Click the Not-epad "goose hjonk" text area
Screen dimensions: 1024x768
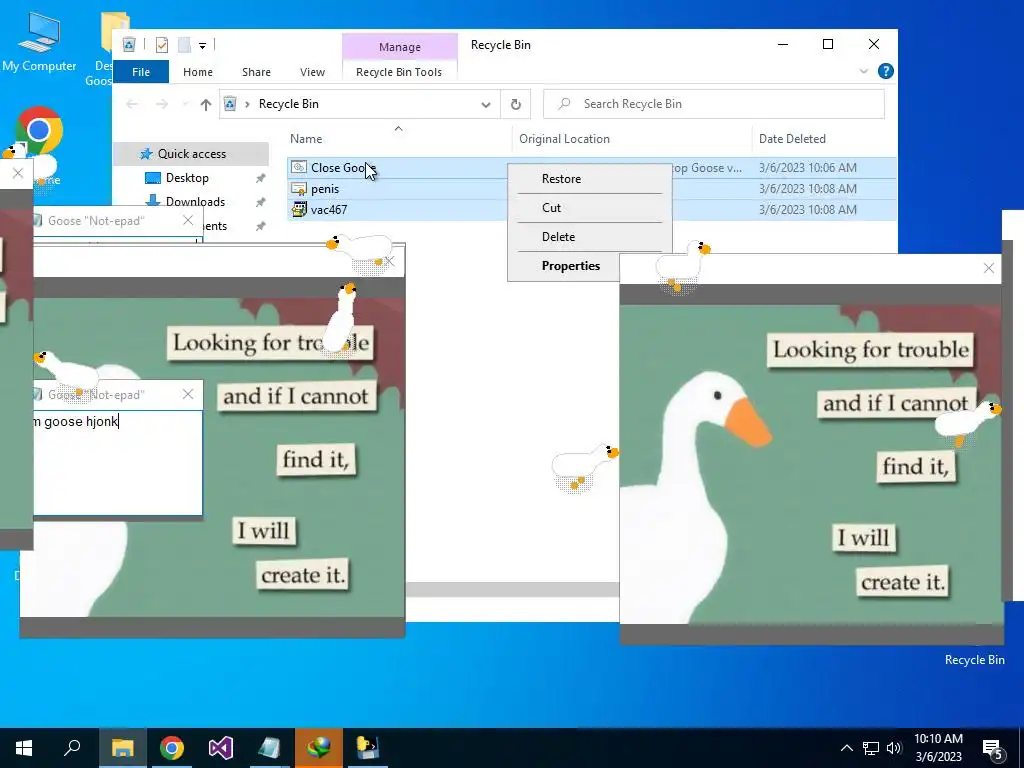(x=118, y=462)
